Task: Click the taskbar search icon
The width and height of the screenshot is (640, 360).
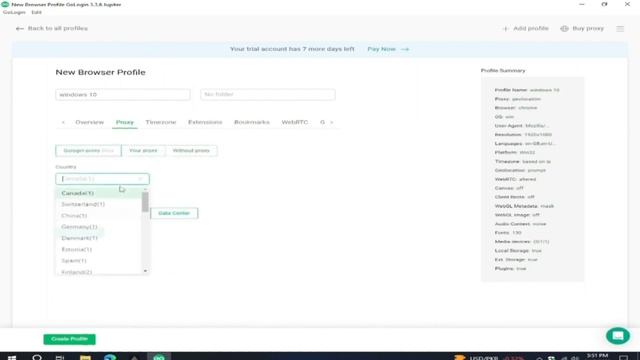Action: 37,357
